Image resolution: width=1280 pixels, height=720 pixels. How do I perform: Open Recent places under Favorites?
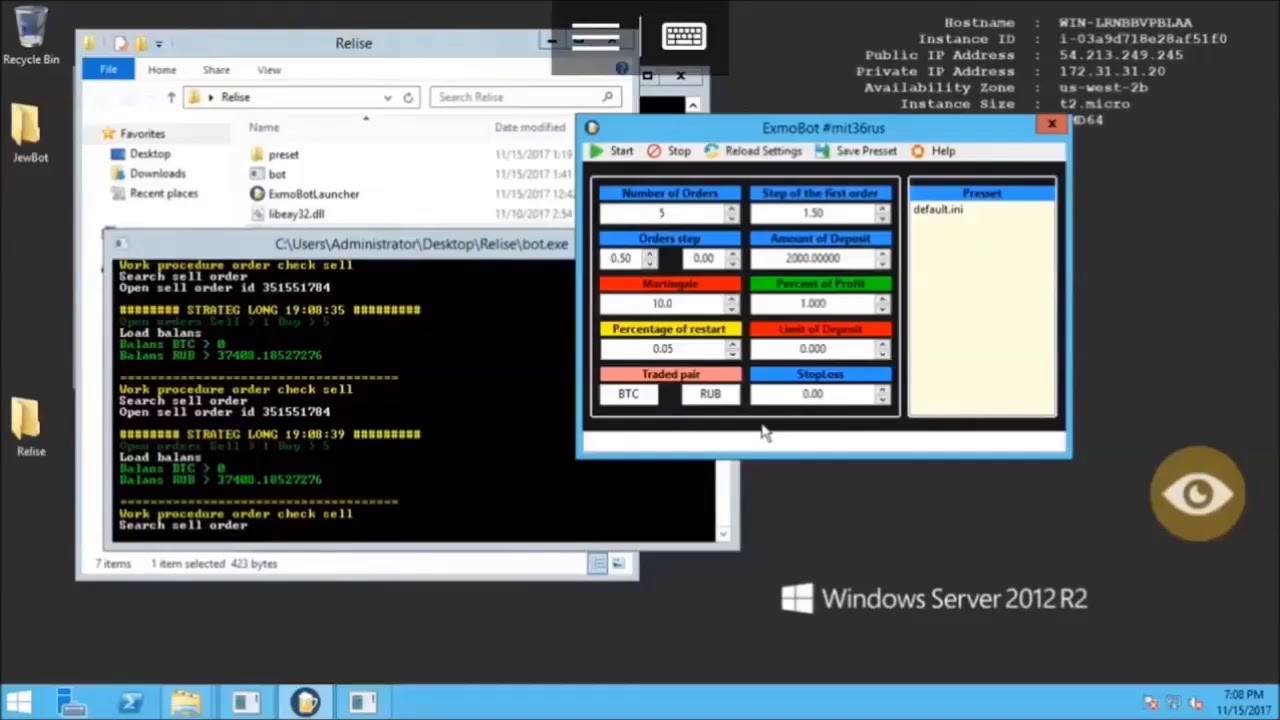click(x=164, y=194)
